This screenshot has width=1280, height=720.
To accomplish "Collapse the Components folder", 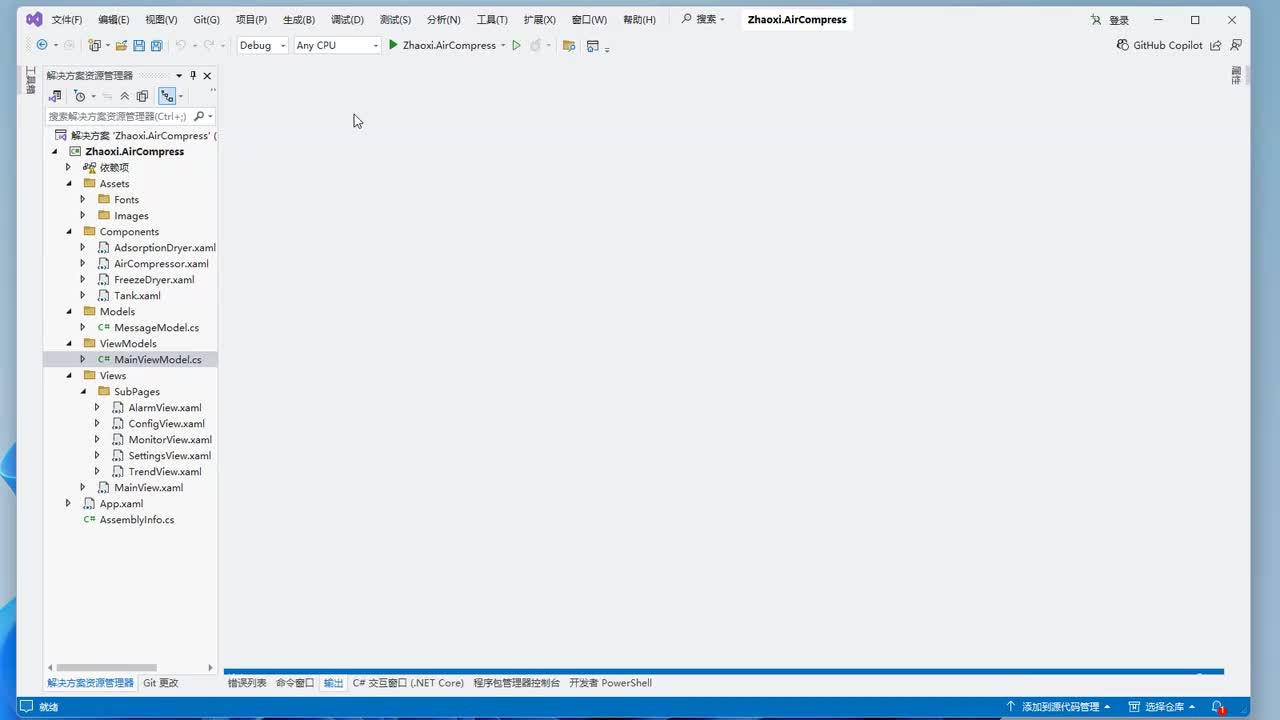I will click(x=69, y=232).
